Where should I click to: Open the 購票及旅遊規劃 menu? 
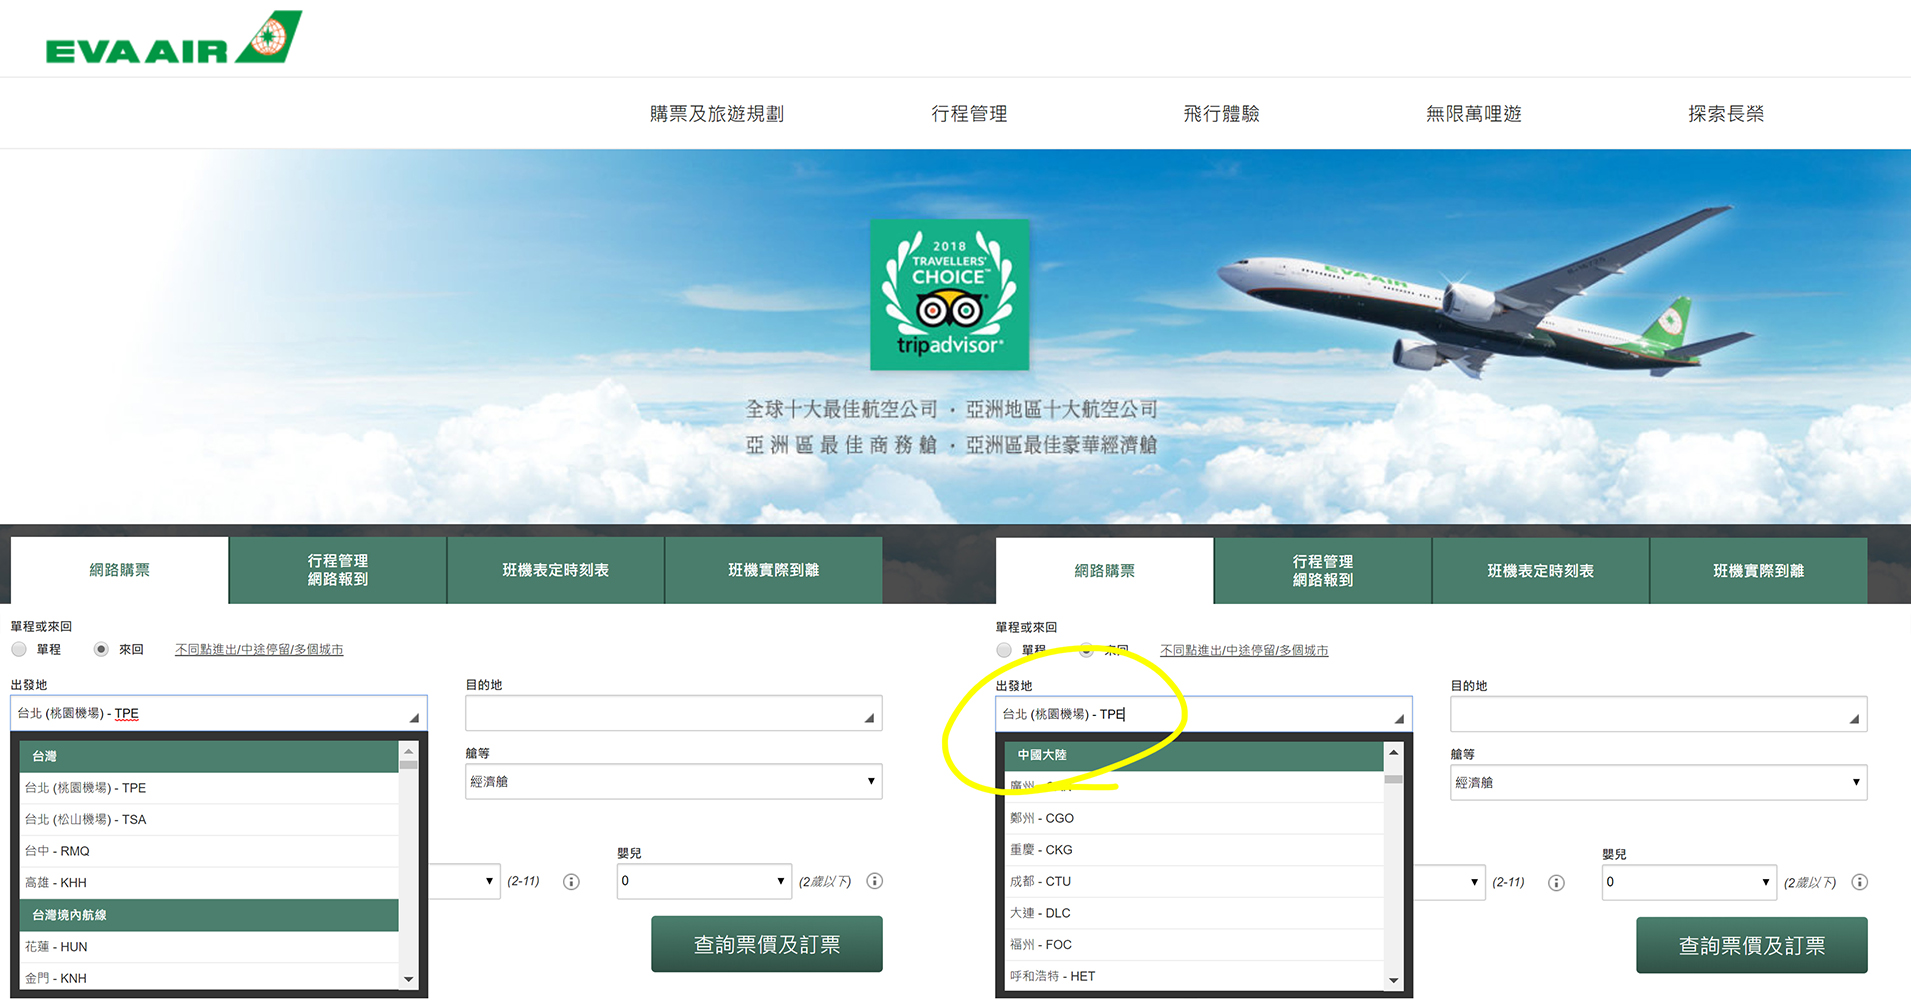(716, 114)
